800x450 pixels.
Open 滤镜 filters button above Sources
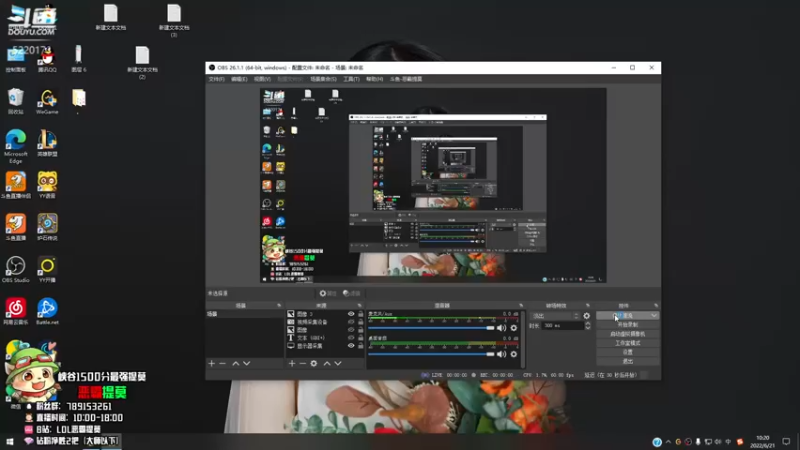[352, 293]
